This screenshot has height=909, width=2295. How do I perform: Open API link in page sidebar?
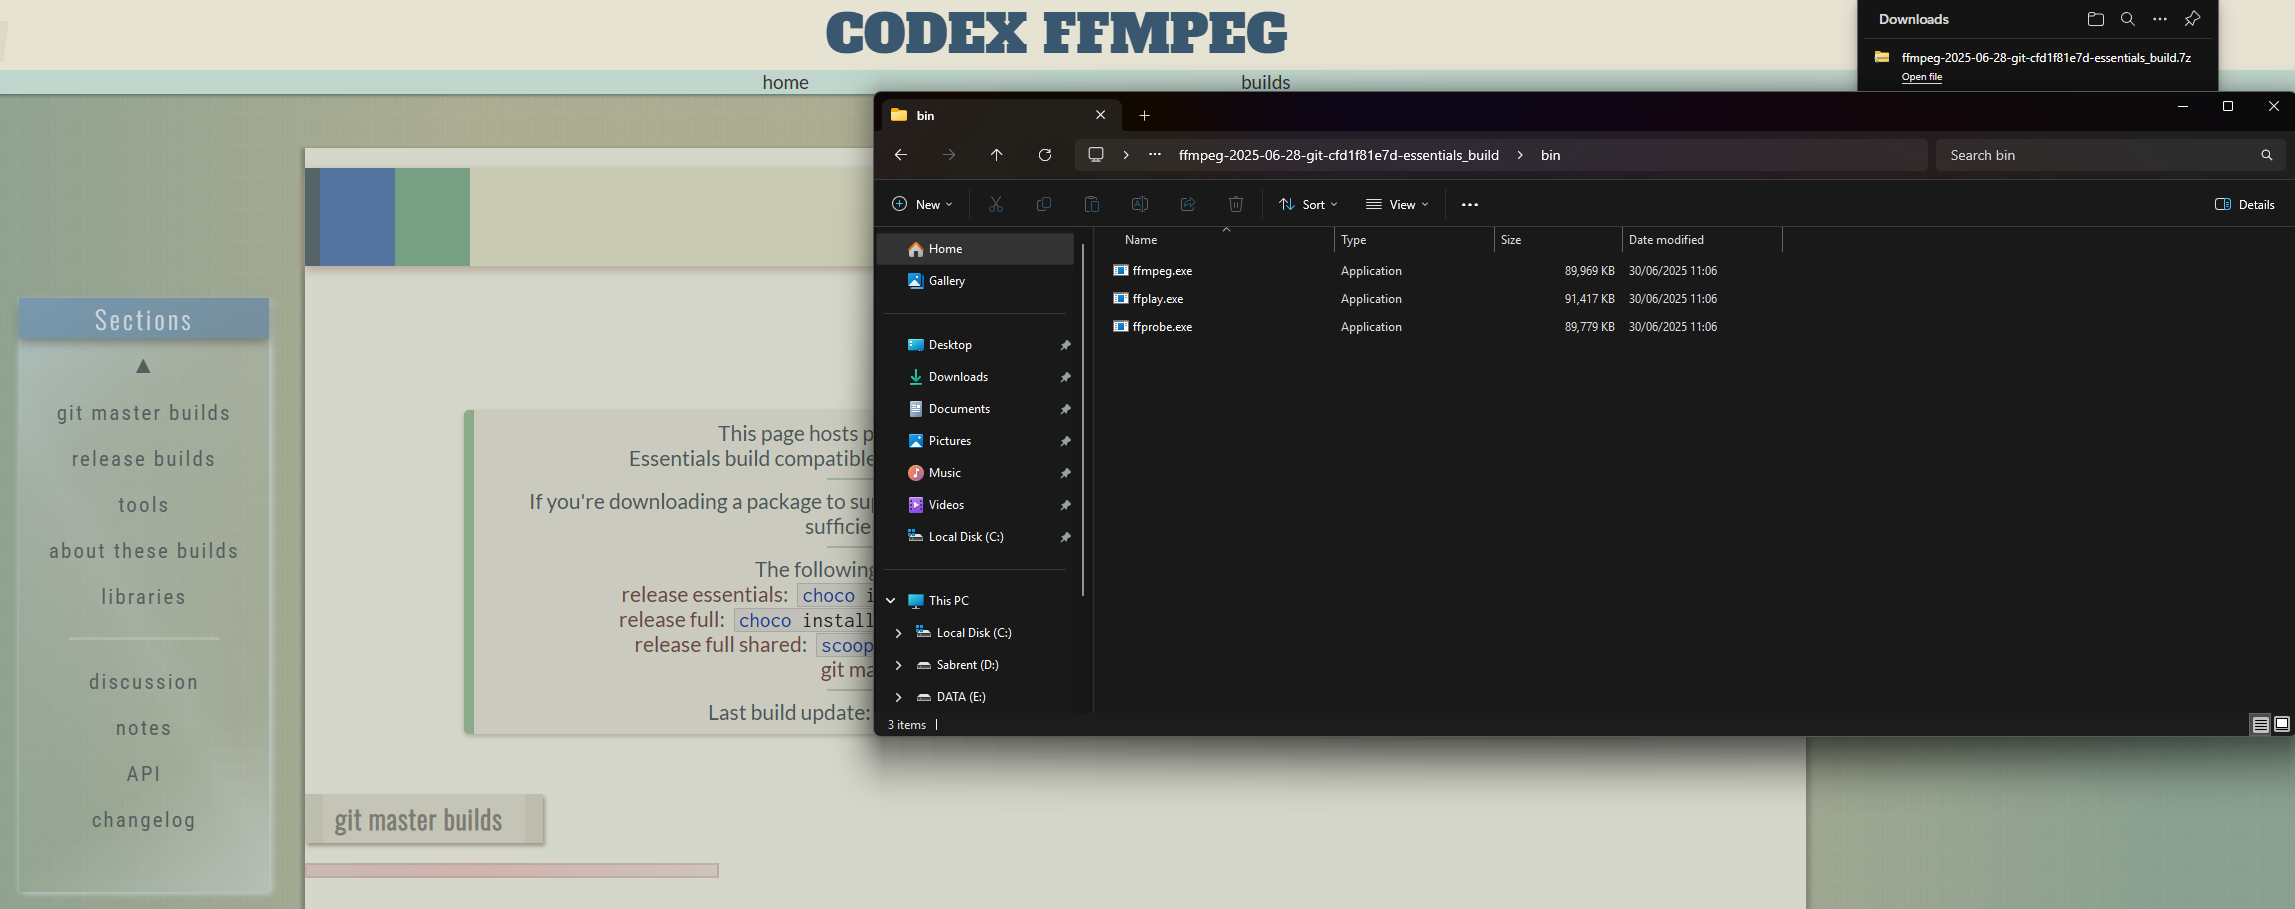click(x=144, y=774)
